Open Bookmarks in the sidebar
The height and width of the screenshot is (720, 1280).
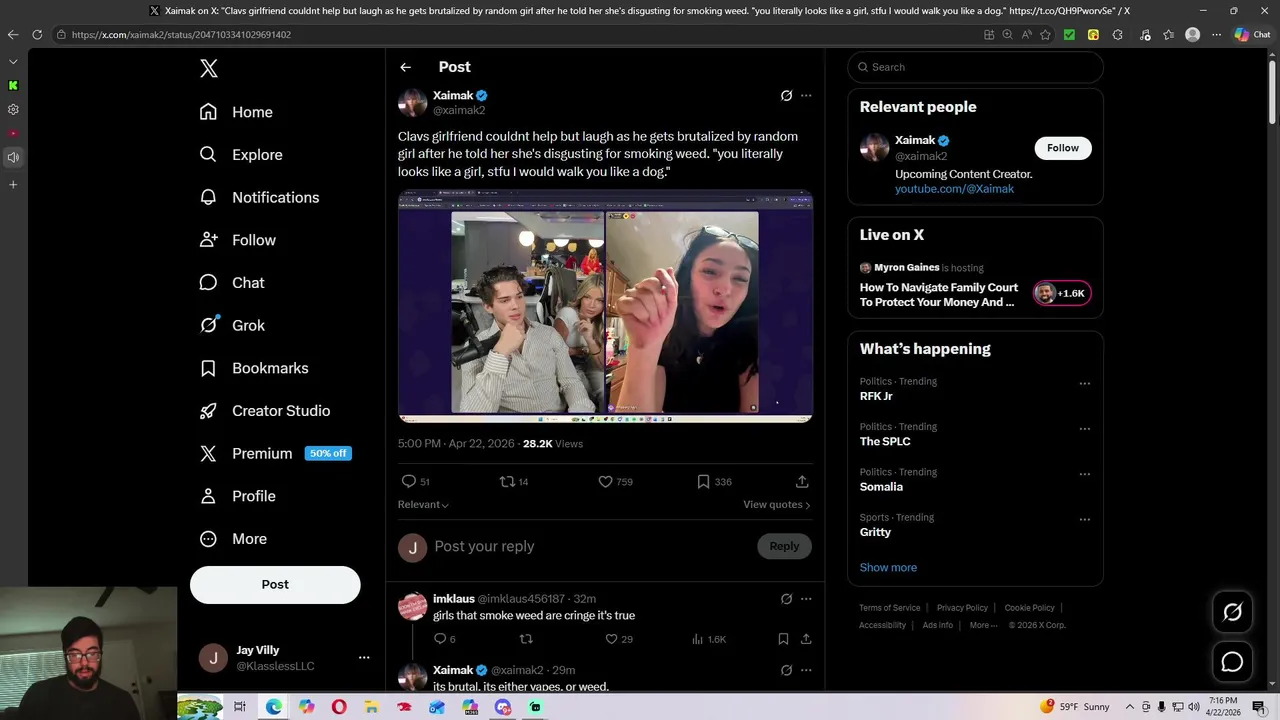tap(254, 368)
